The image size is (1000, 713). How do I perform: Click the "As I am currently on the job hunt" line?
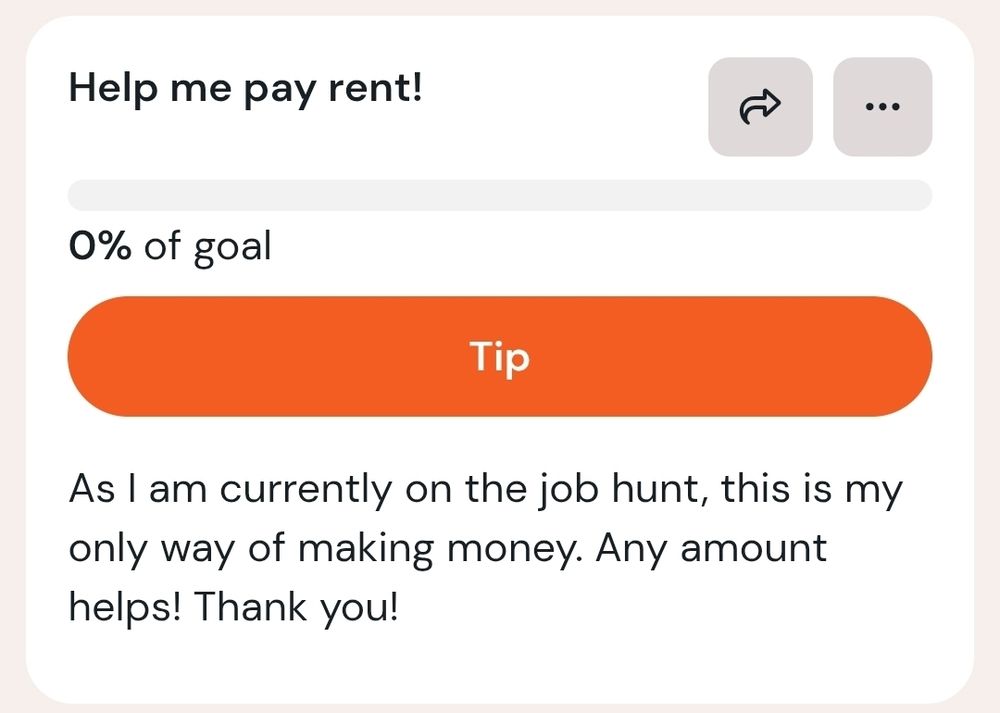(486, 491)
